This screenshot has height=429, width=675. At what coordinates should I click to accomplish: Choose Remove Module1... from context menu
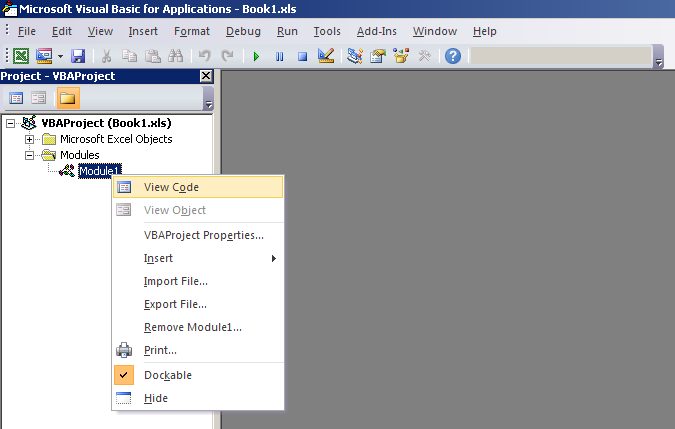[198, 327]
